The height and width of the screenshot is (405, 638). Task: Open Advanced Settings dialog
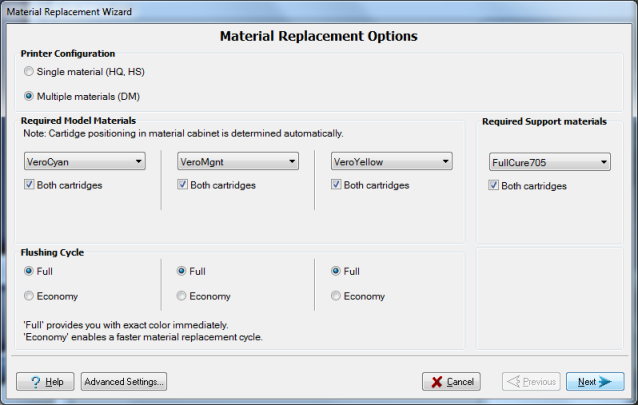(x=124, y=382)
